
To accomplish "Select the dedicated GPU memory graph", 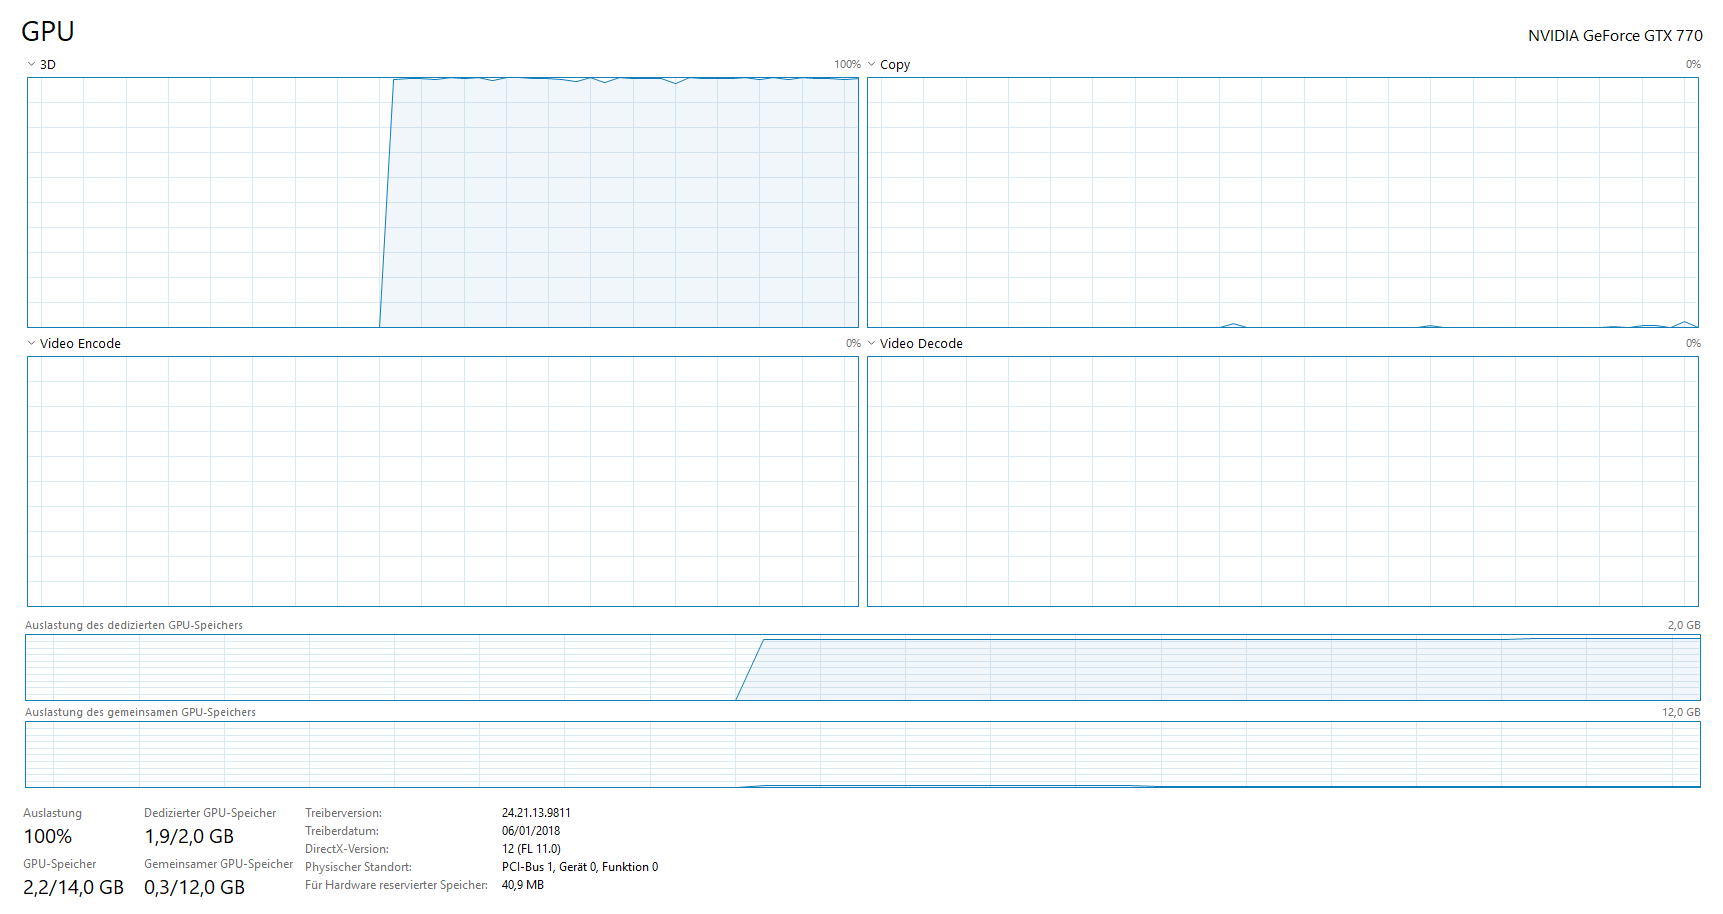I will click(860, 666).
